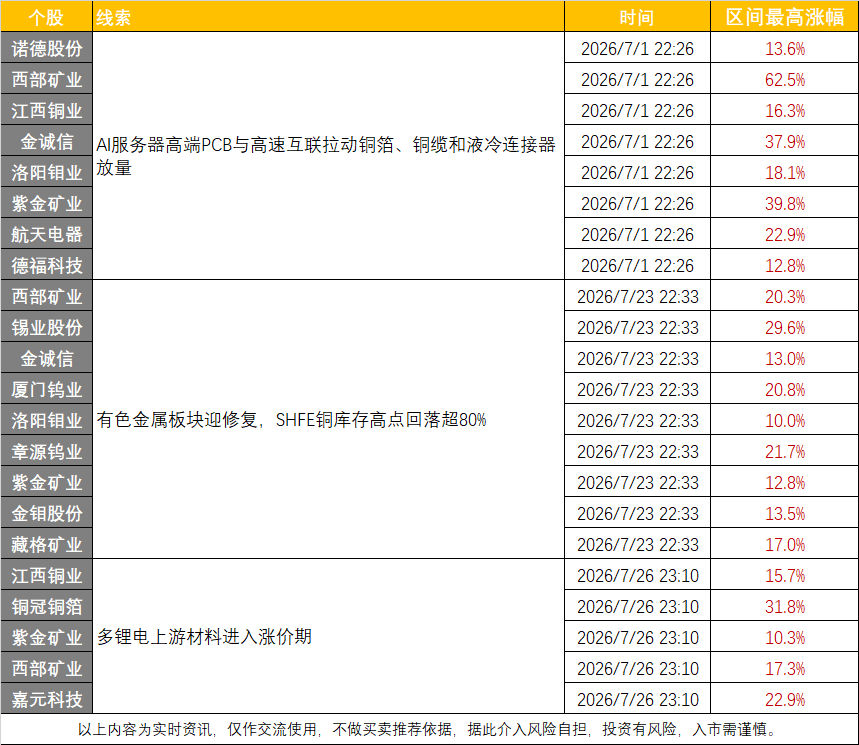Select the 铜冠铜箔 stock cell
Image resolution: width=859 pixels, height=745 pixels.
47,606
